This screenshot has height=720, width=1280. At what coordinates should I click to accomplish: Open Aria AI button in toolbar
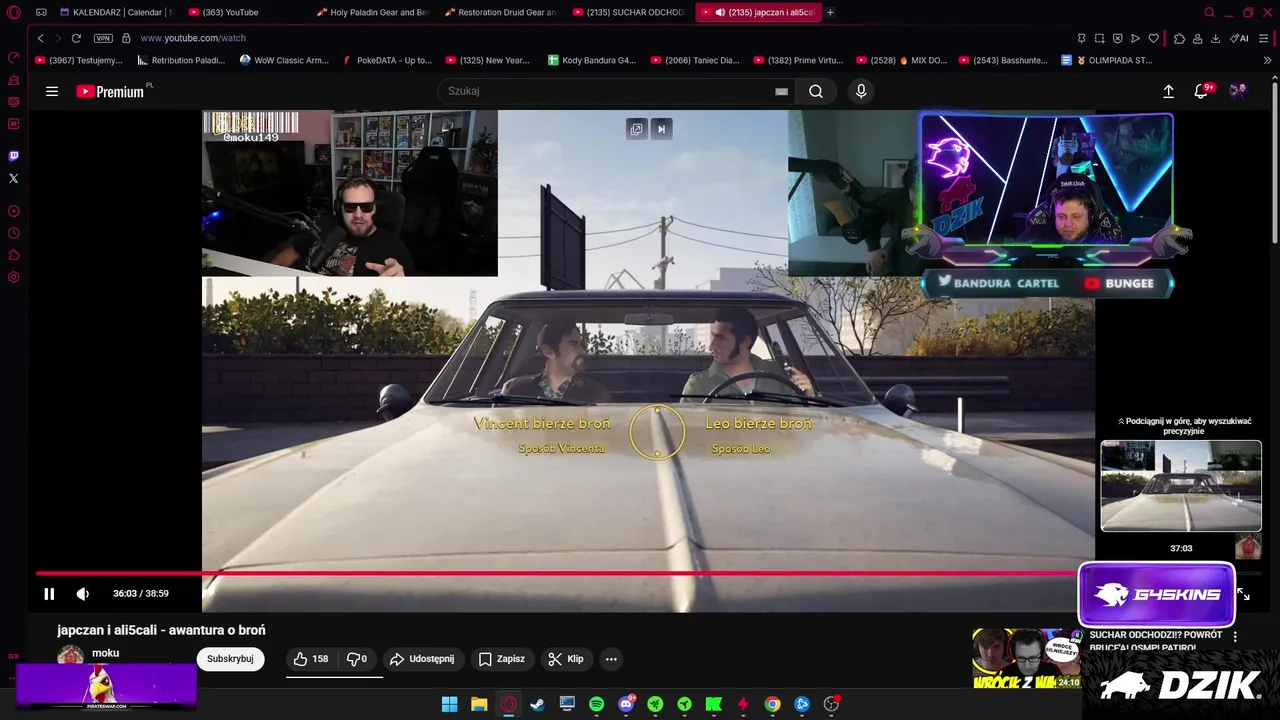point(1239,38)
